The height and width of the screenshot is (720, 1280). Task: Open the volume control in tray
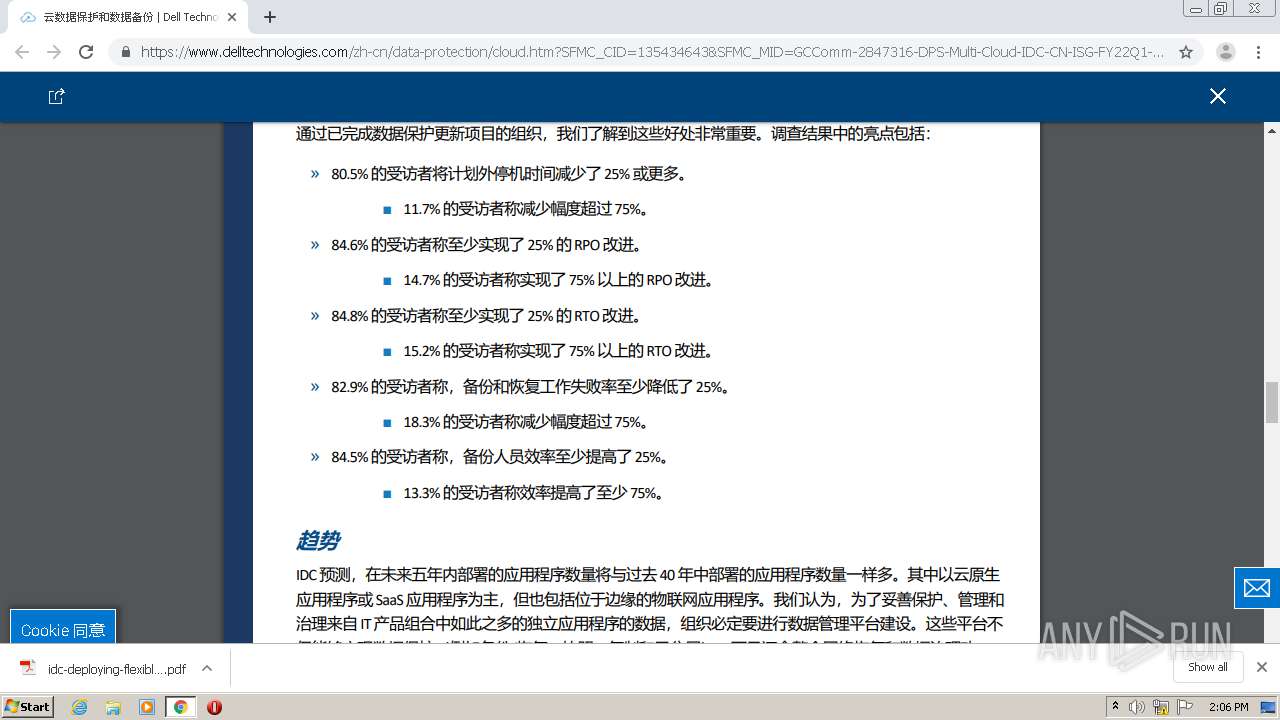pyautogui.click(x=1137, y=707)
